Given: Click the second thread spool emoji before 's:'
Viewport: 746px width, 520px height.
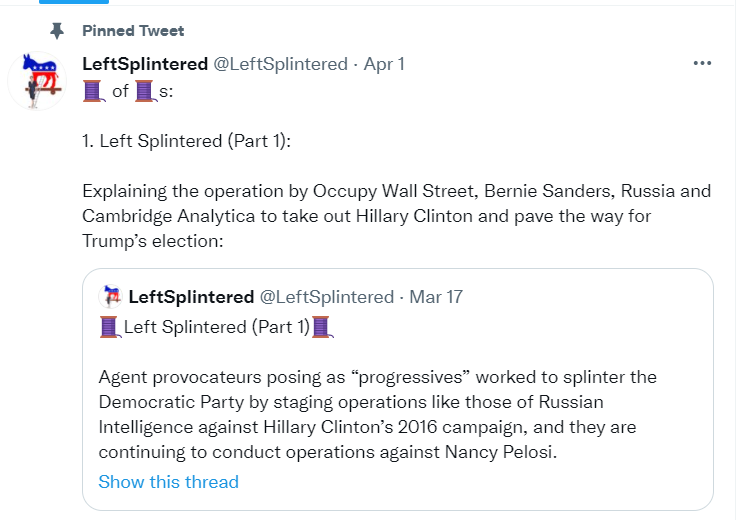Looking at the screenshot, I should pyautogui.click(x=145, y=92).
